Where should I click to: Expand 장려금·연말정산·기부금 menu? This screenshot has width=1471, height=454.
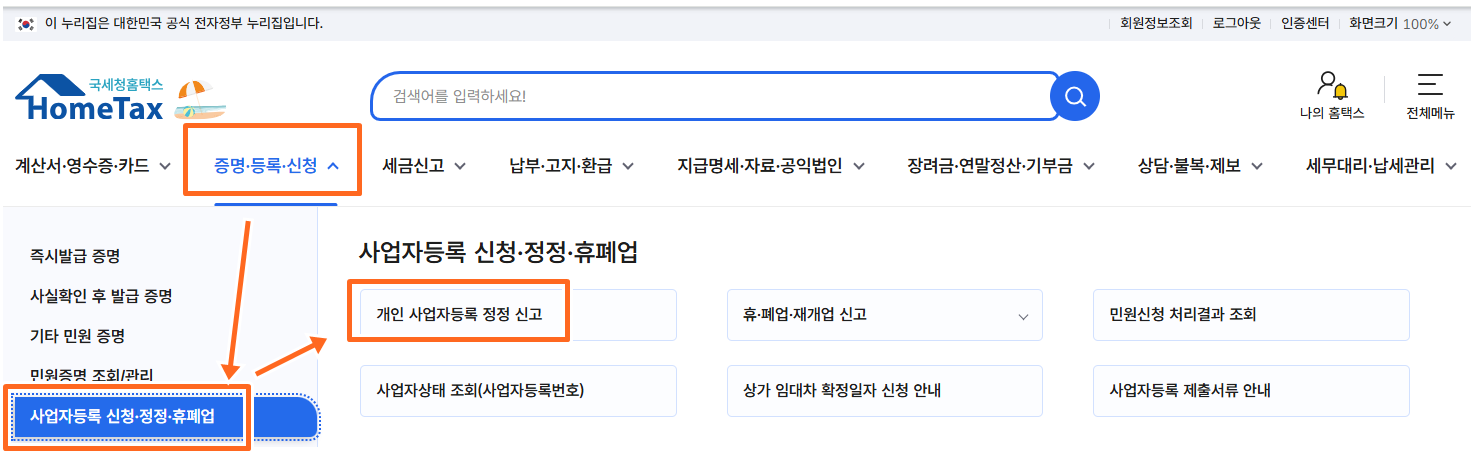(x=1001, y=166)
